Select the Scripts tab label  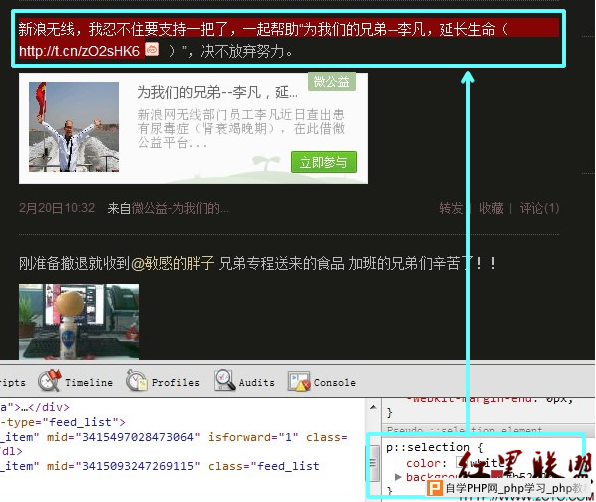12,383
